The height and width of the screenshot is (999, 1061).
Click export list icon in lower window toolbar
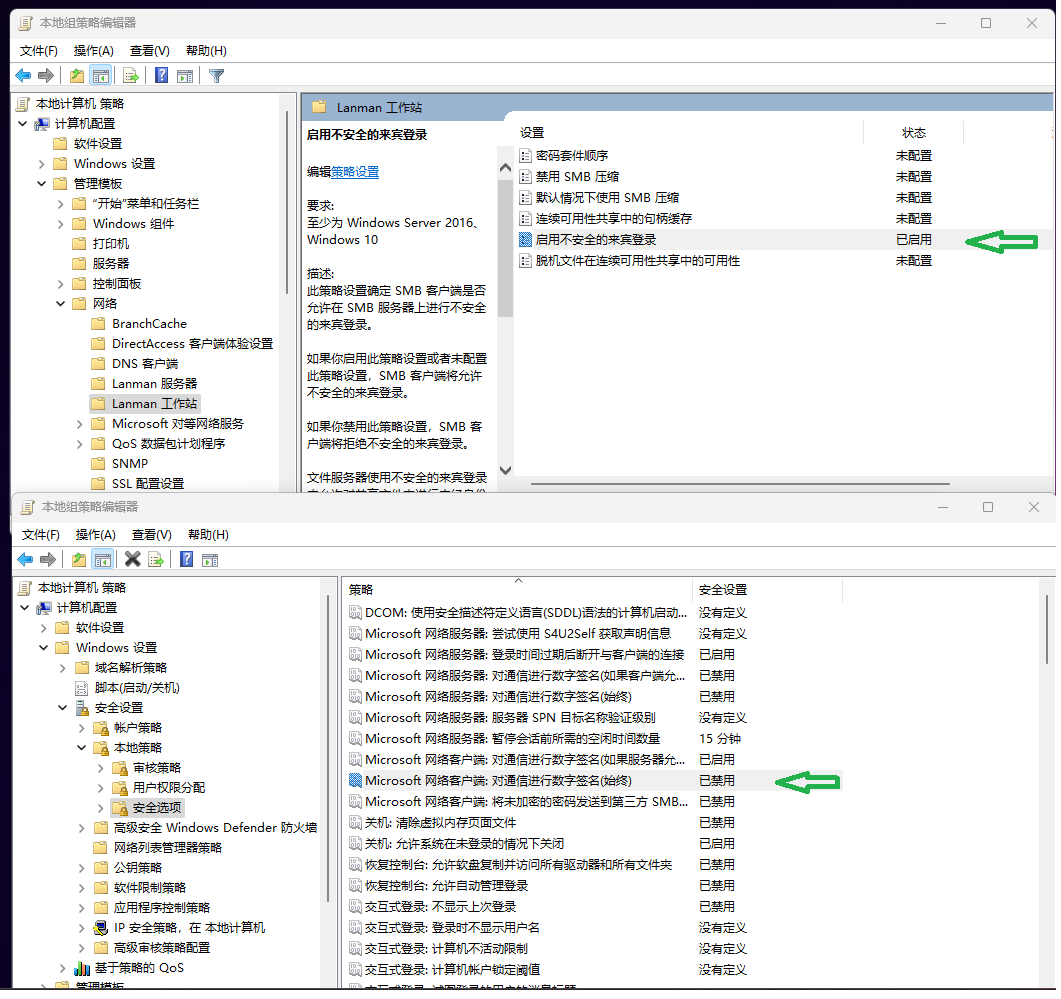pyautogui.click(x=156, y=559)
